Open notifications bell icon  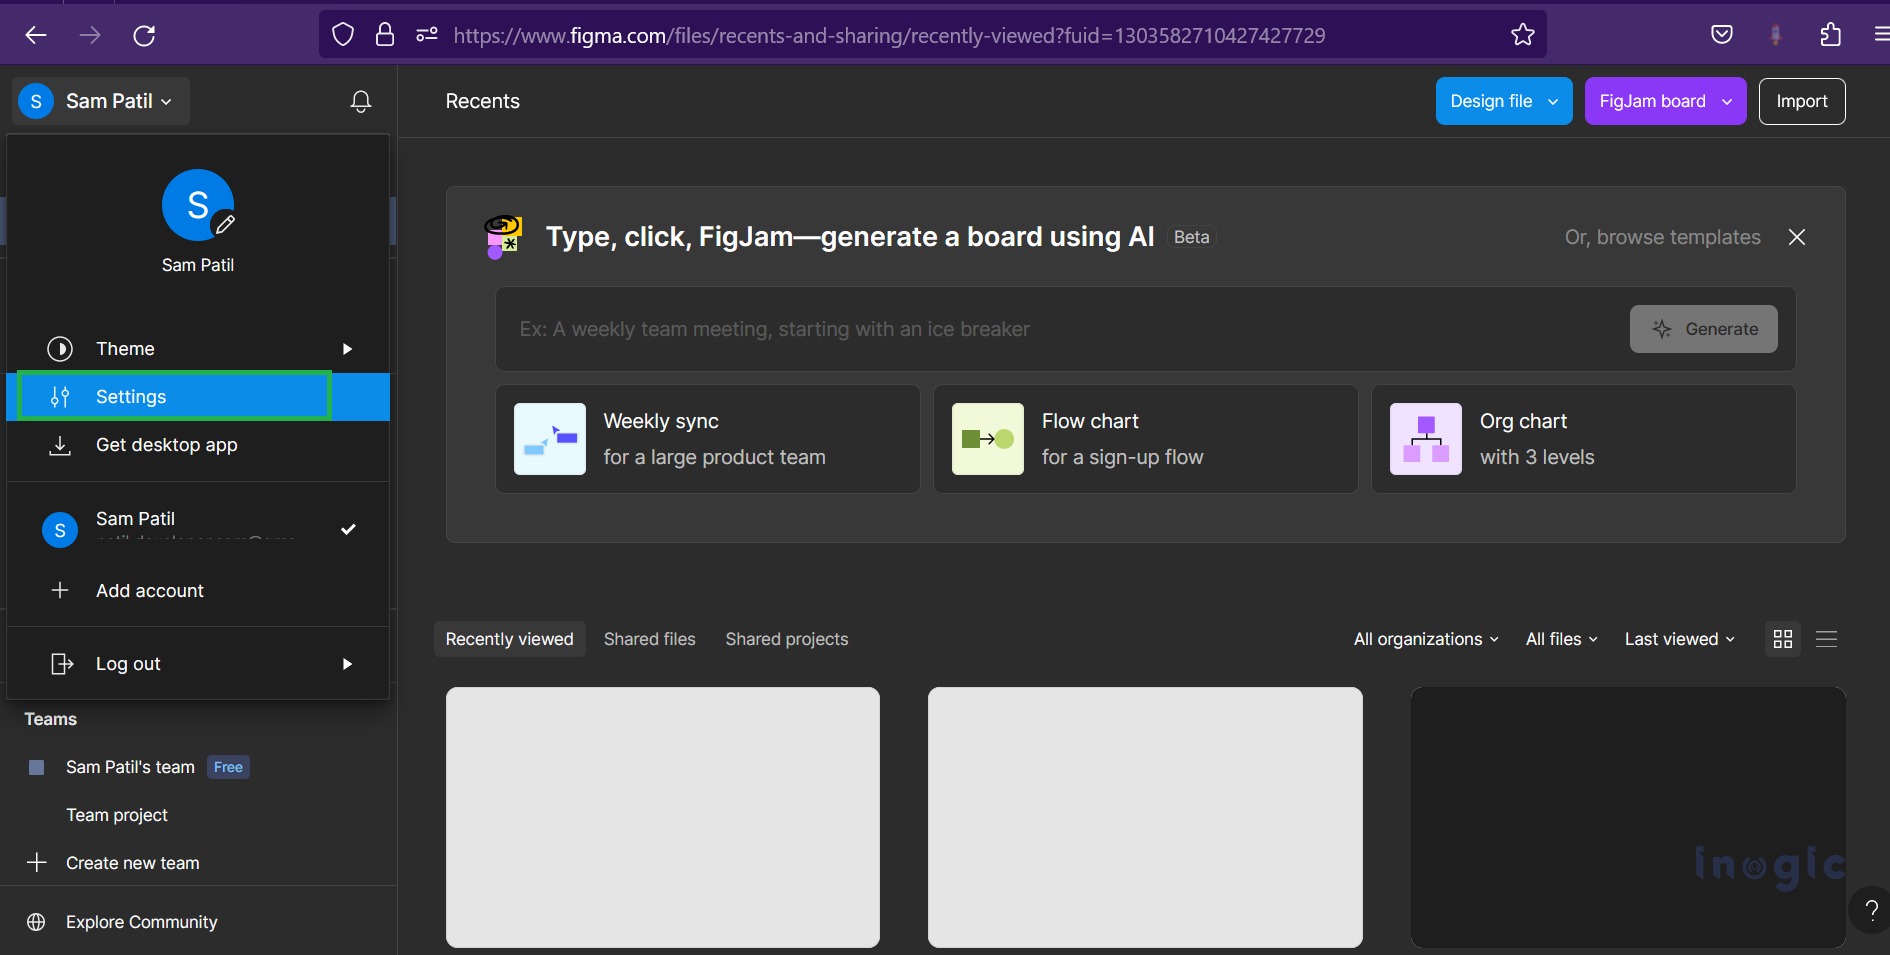[x=361, y=101]
